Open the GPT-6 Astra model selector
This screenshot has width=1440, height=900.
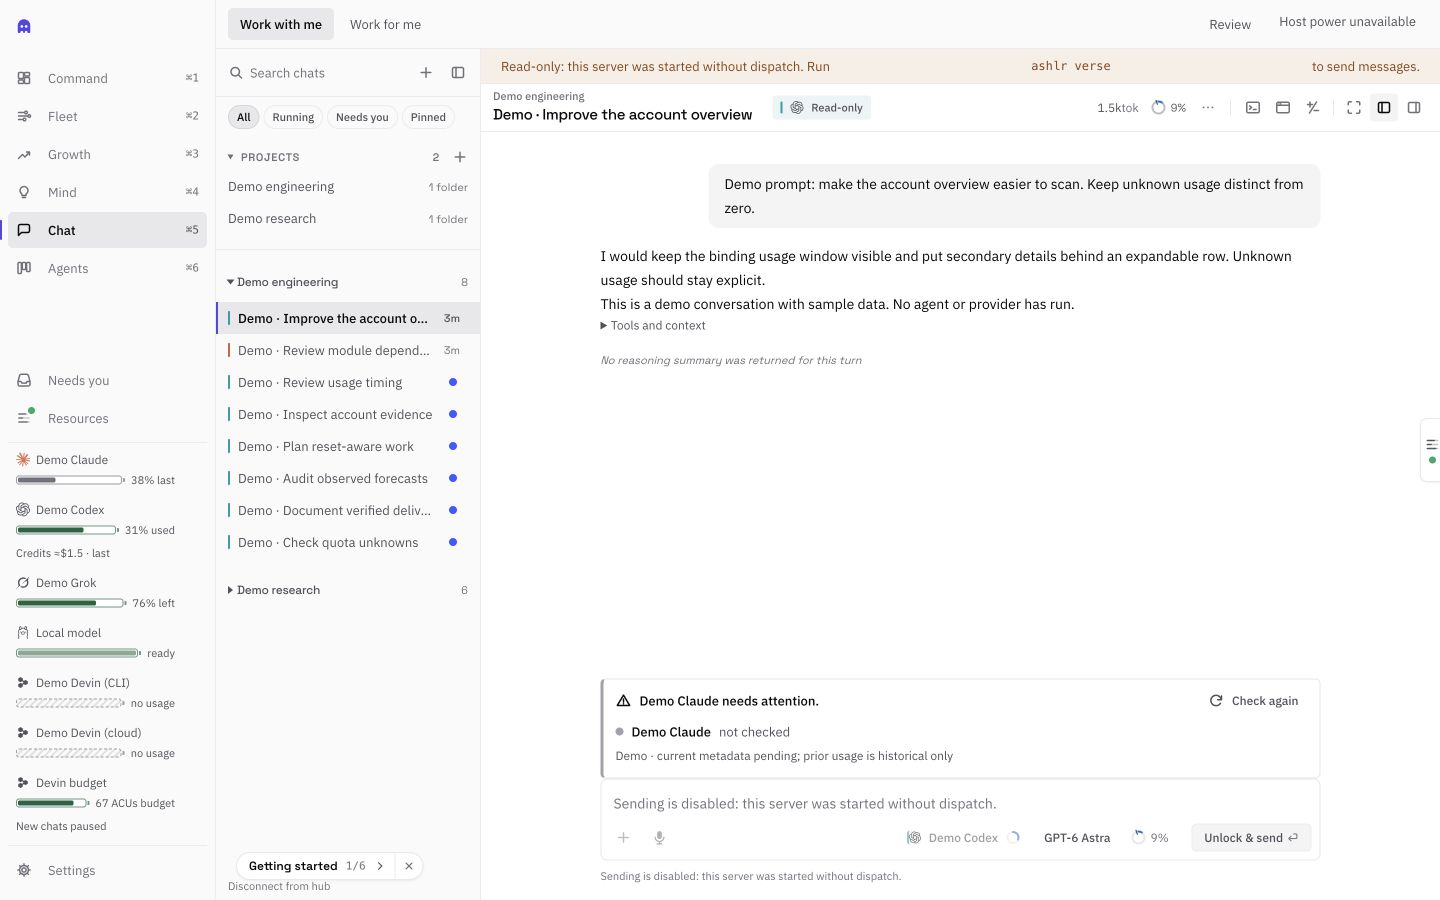pos(1077,838)
